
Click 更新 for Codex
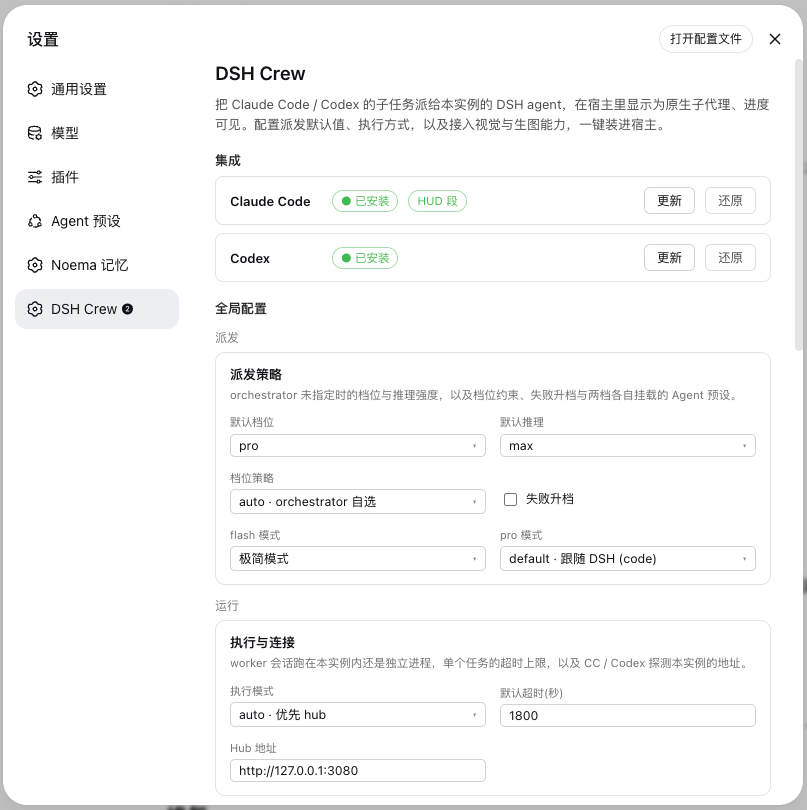(669, 257)
